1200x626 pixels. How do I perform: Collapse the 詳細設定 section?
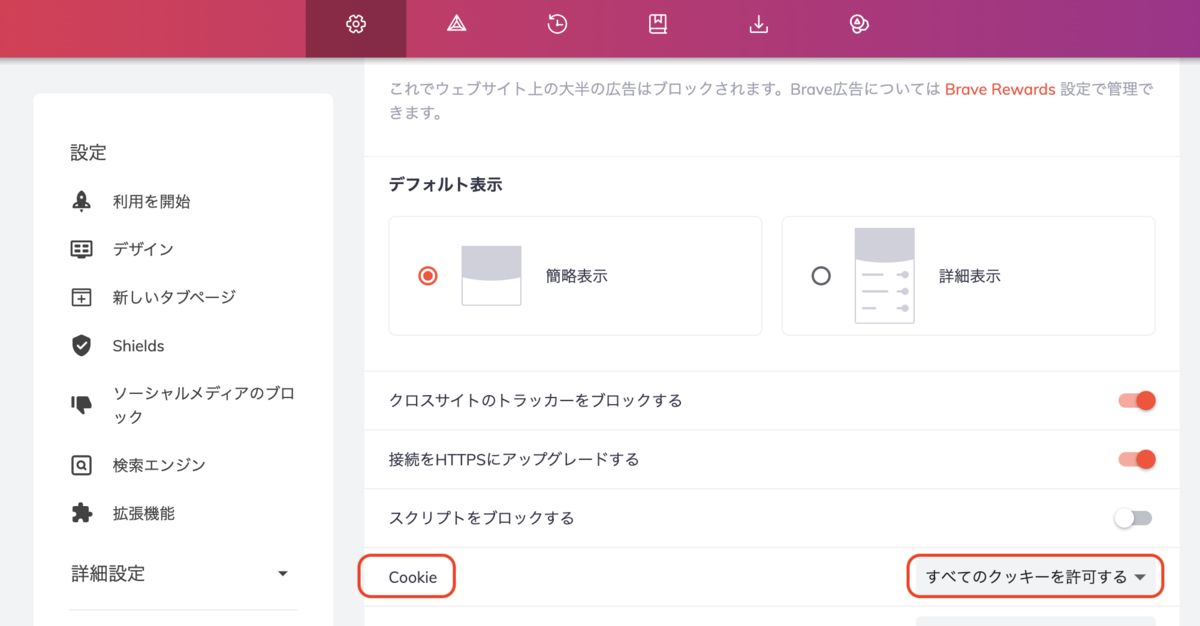(282, 573)
